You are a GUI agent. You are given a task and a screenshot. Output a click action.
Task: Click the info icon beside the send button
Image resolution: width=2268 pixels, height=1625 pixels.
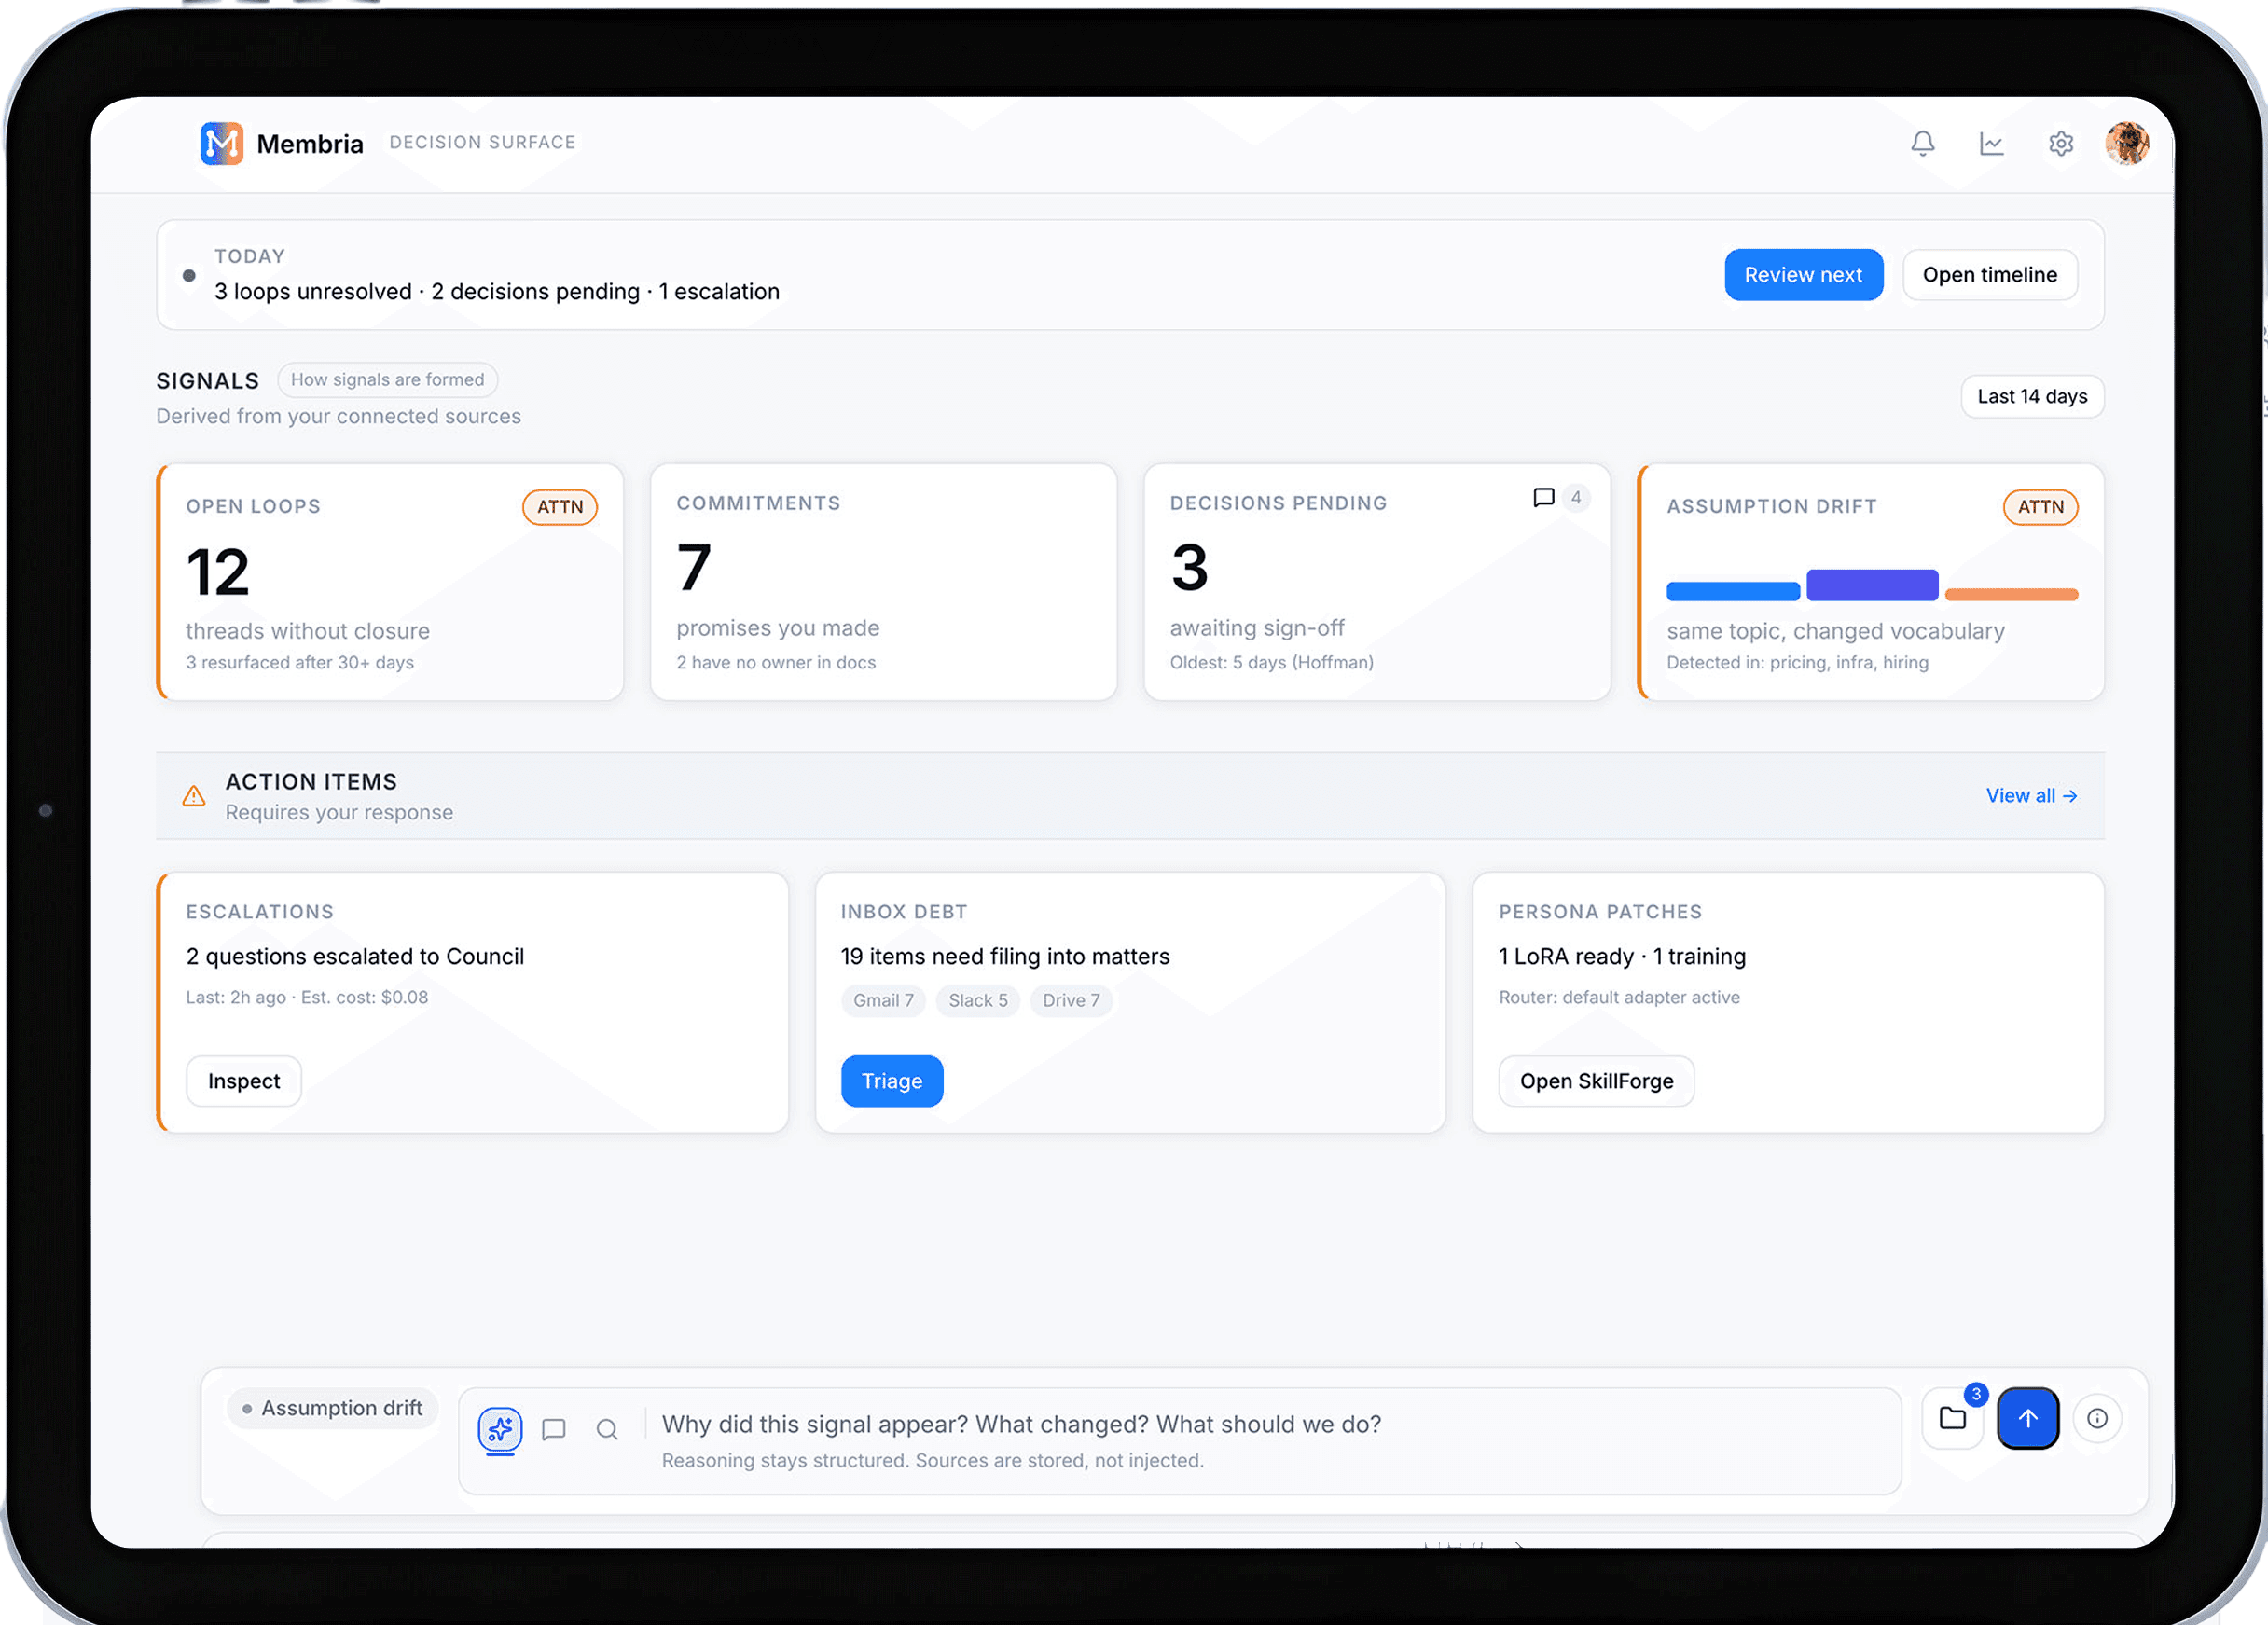click(x=2098, y=1417)
